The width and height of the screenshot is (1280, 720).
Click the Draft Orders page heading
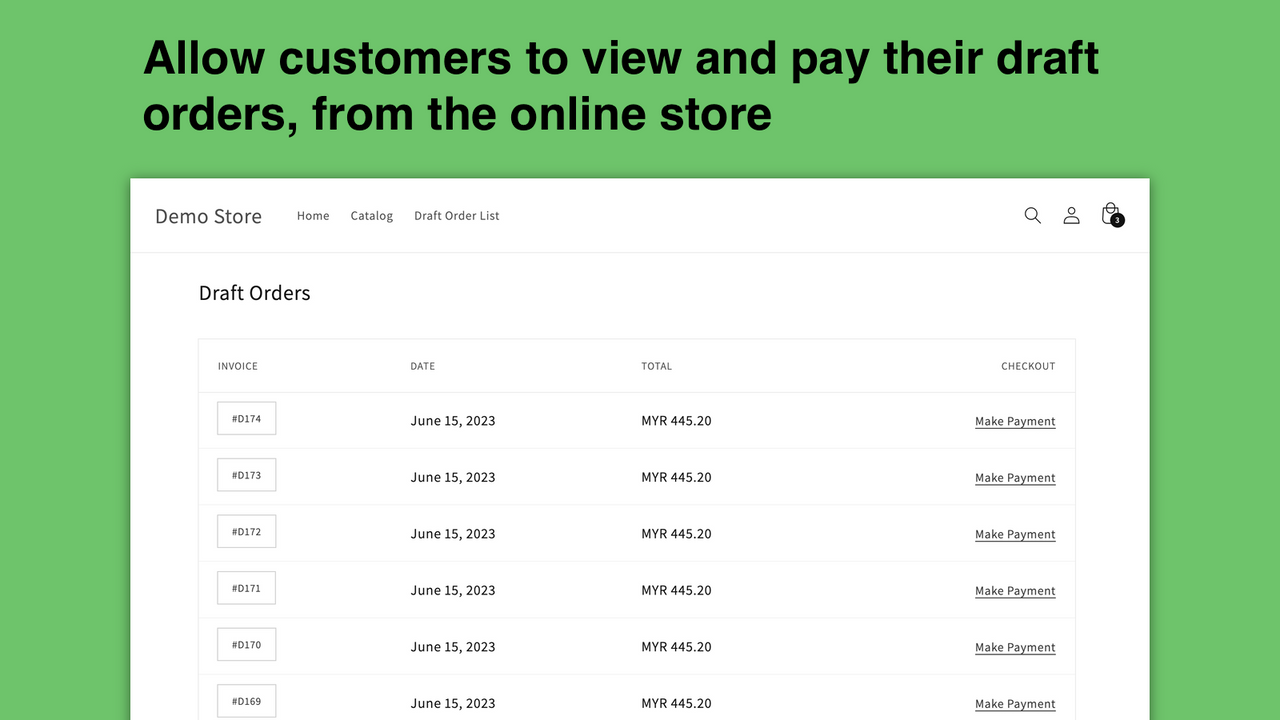[254, 292]
